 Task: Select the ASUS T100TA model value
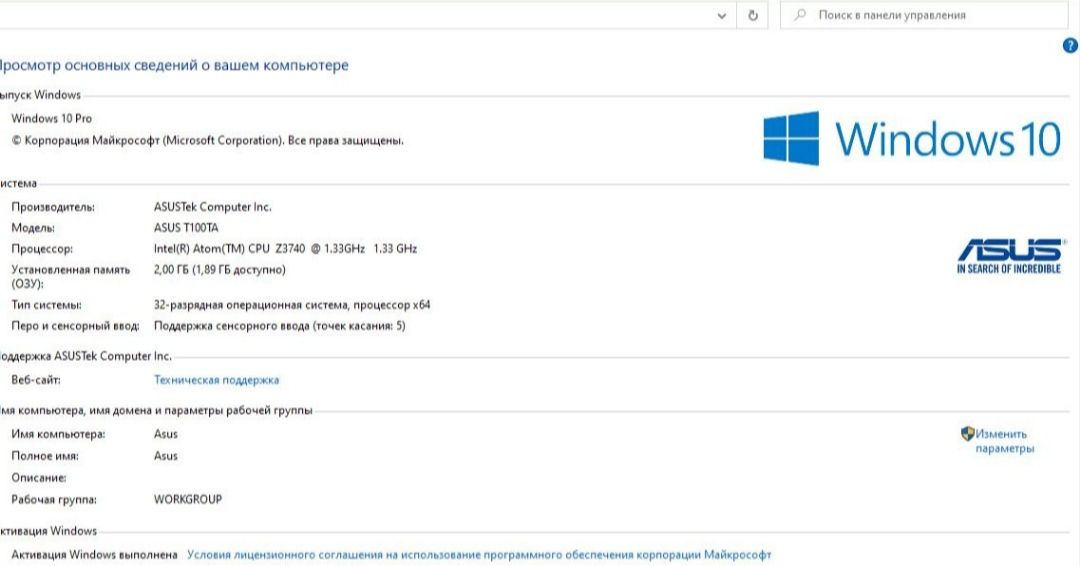click(x=186, y=227)
